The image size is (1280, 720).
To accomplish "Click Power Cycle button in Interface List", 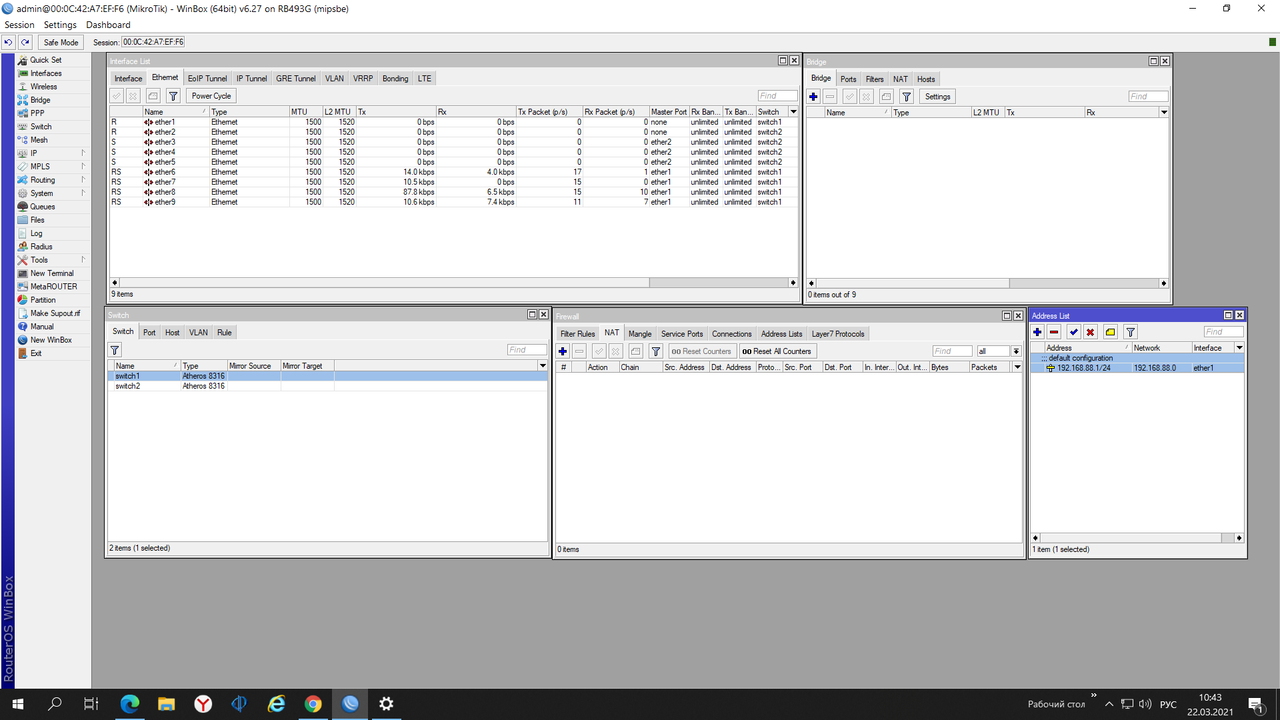I will [x=211, y=96].
